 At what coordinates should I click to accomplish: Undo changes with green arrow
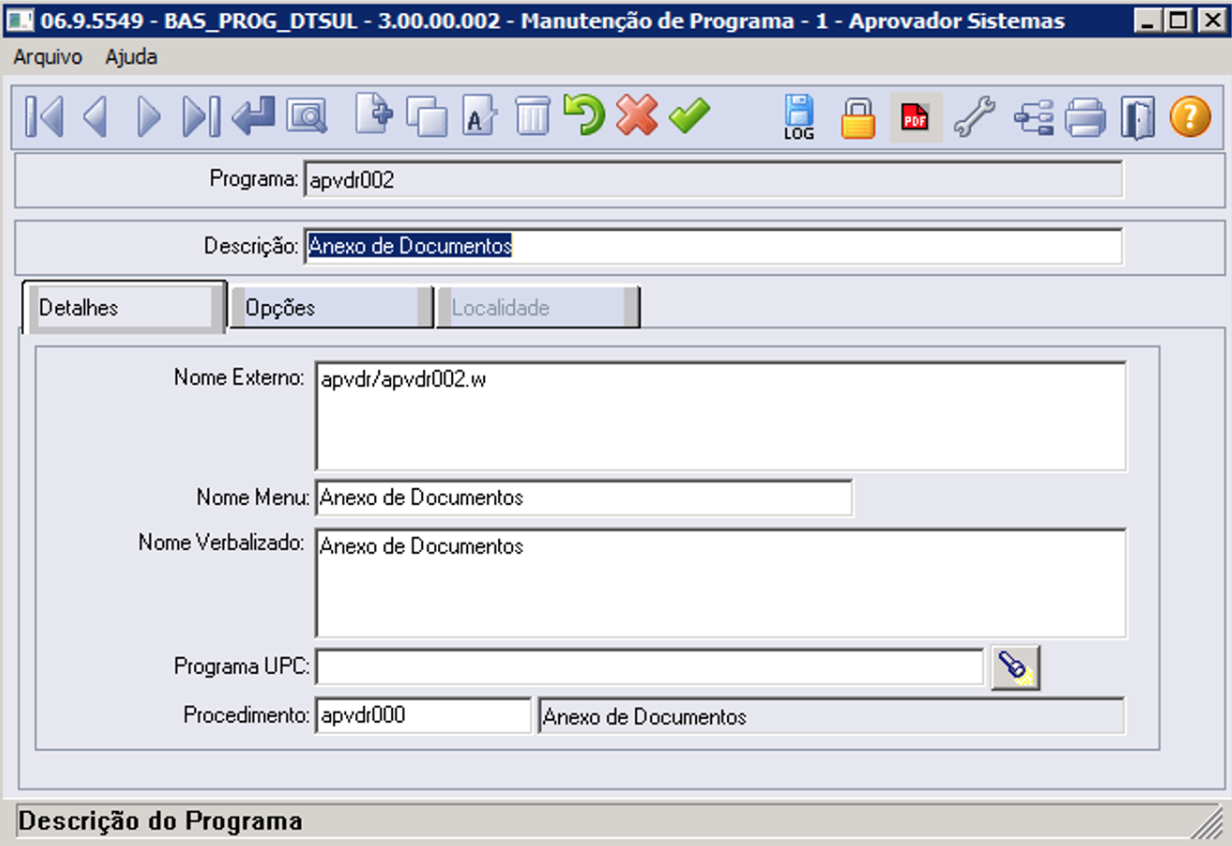click(584, 116)
